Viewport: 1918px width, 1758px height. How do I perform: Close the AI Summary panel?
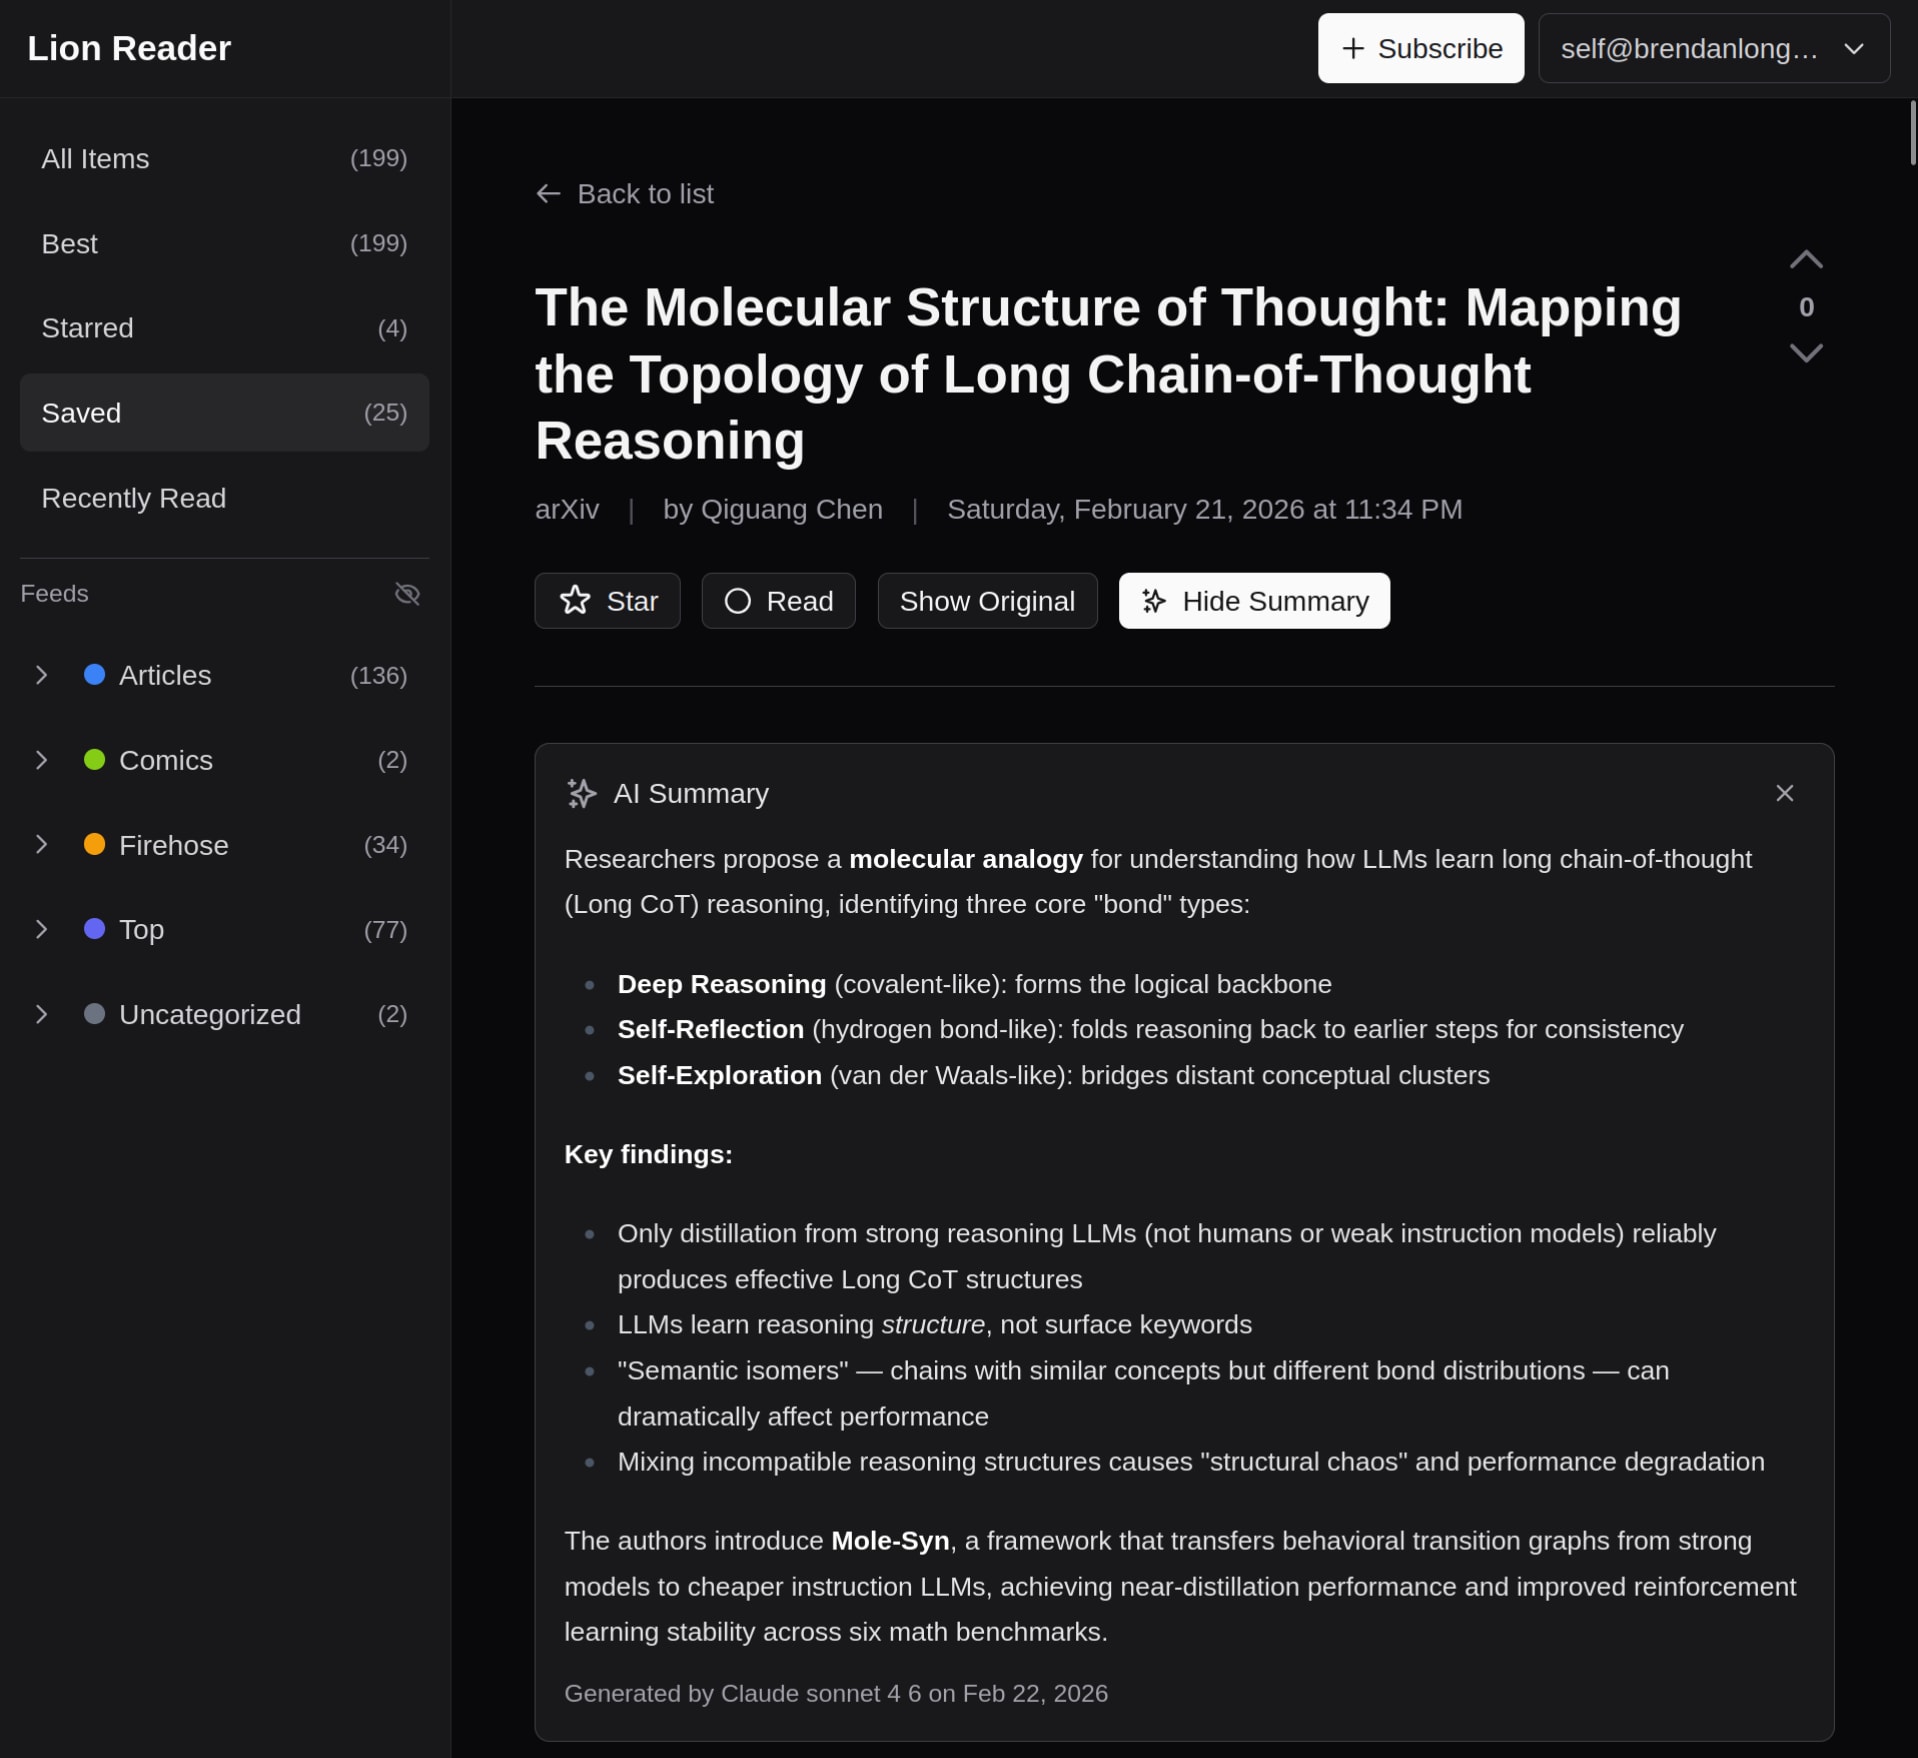1784,793
